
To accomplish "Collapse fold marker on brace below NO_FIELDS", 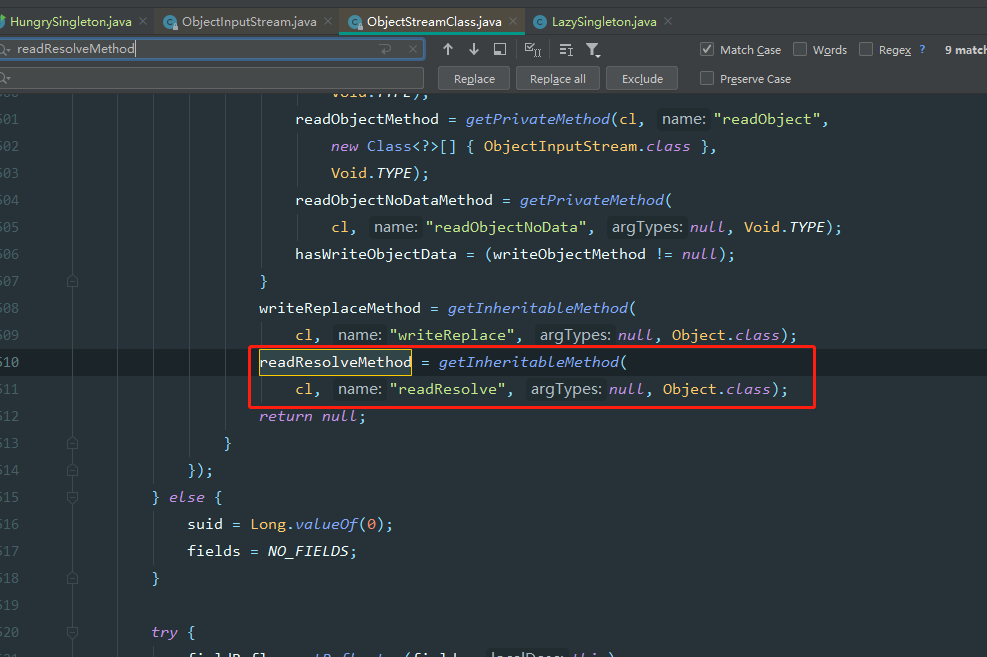I will (x=72, y=578).
